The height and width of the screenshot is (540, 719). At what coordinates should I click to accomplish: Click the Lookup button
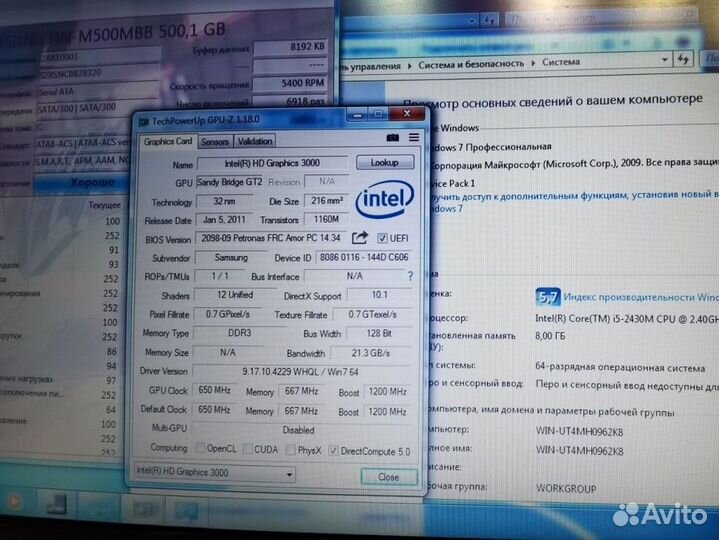(x=385, y=162)
